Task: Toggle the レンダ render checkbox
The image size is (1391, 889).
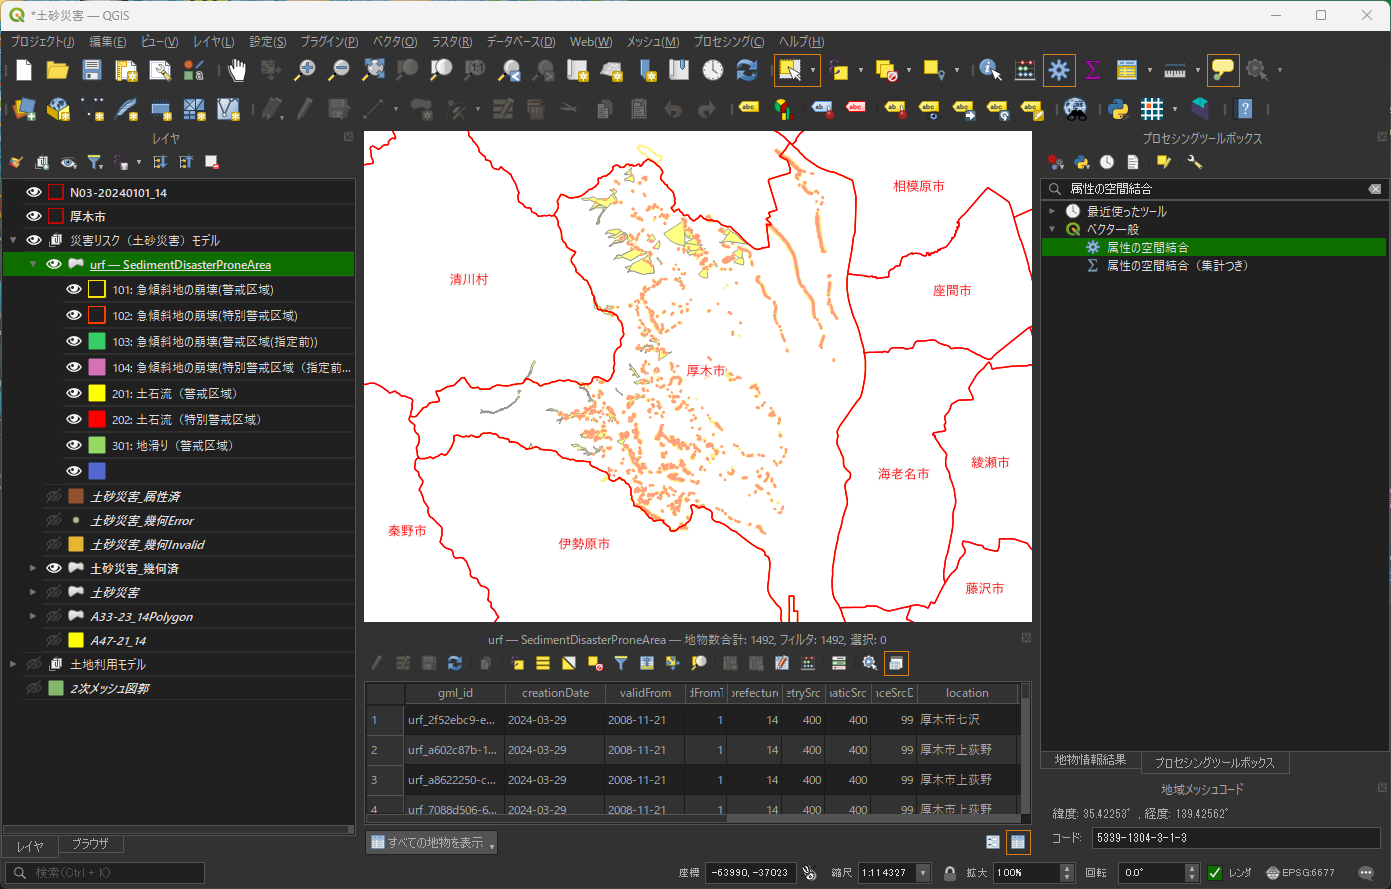Action: click(x=1215, y=872)
